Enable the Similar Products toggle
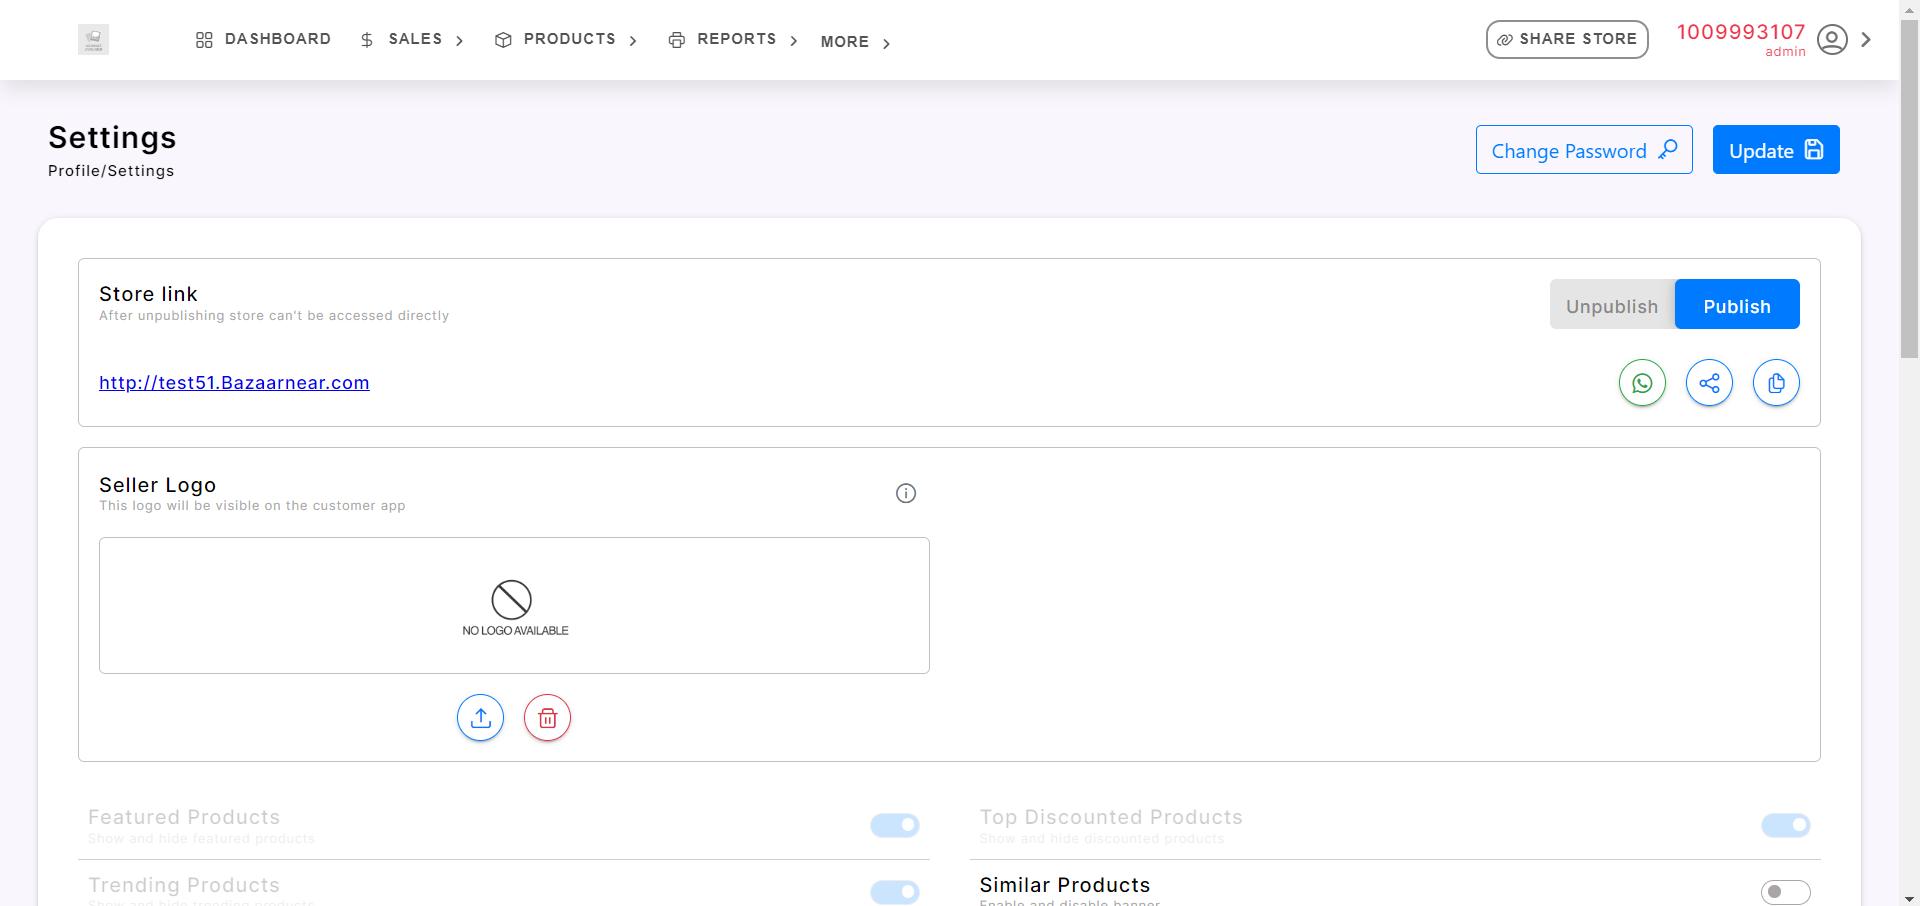The image size is (1920, 906). (1786, 891)
